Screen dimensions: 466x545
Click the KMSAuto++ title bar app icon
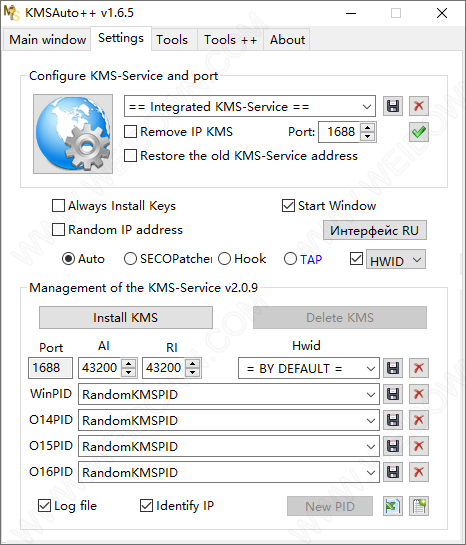point(11,13)
